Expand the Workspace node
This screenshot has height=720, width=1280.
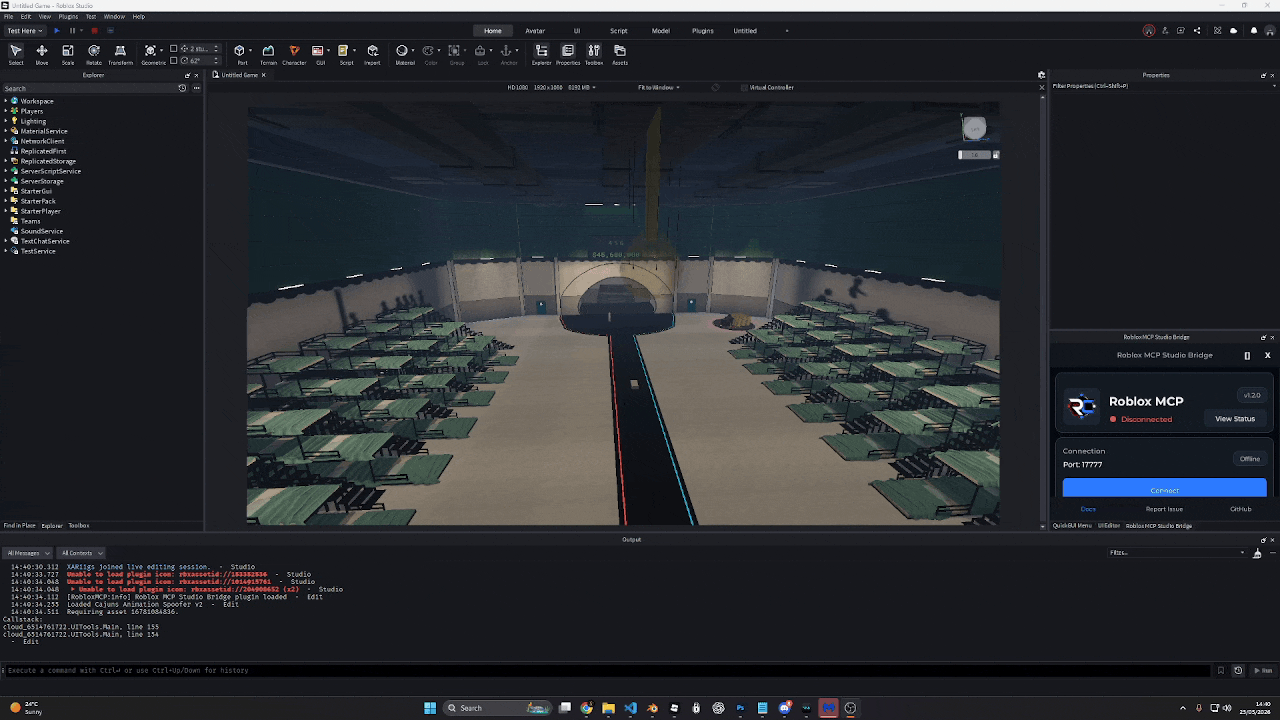pyautogui.click(x=6, y=101)
